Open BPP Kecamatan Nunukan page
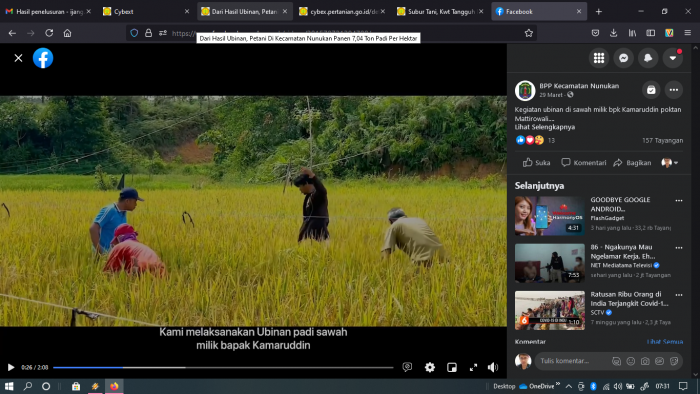The width and height of the screenshot is (700, 394). click(579, 86)
